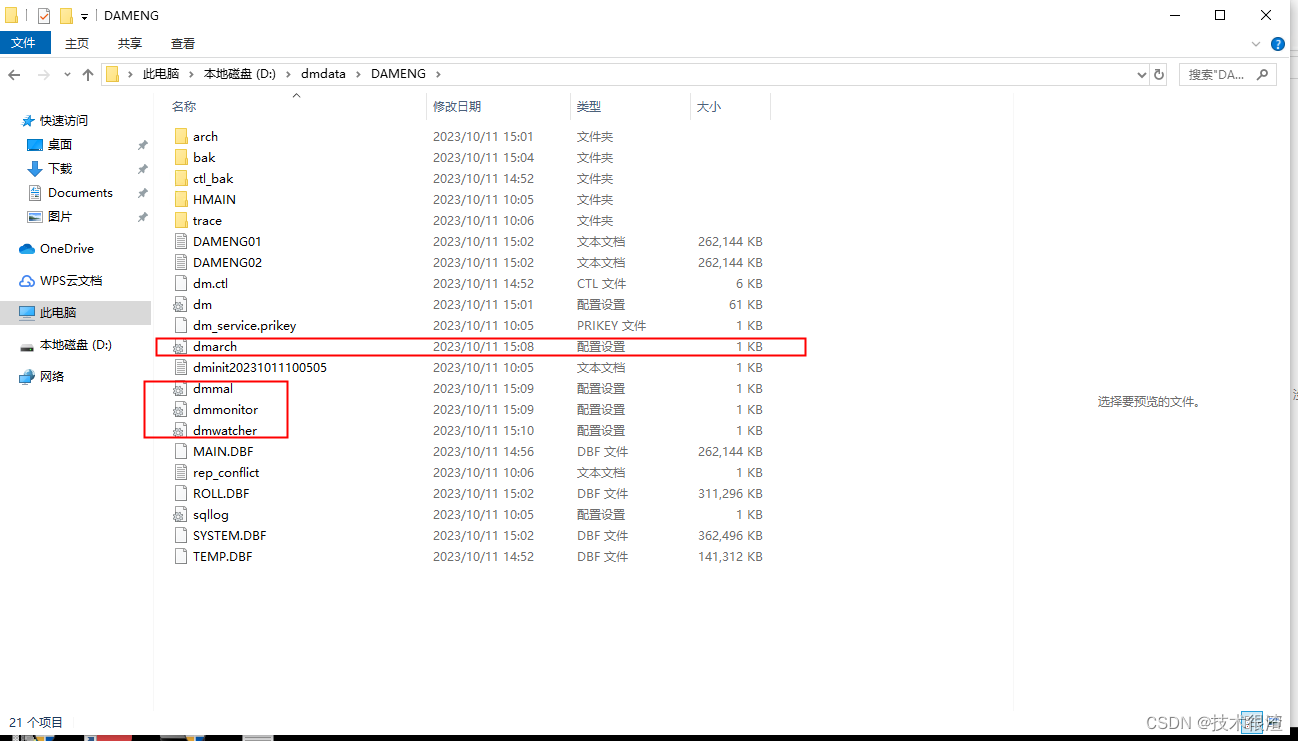This screenshot has height=741, width=1298.
Task: Select the MAIN.DBF file icon
Action: pyautogui.click(x=181, y=451)
